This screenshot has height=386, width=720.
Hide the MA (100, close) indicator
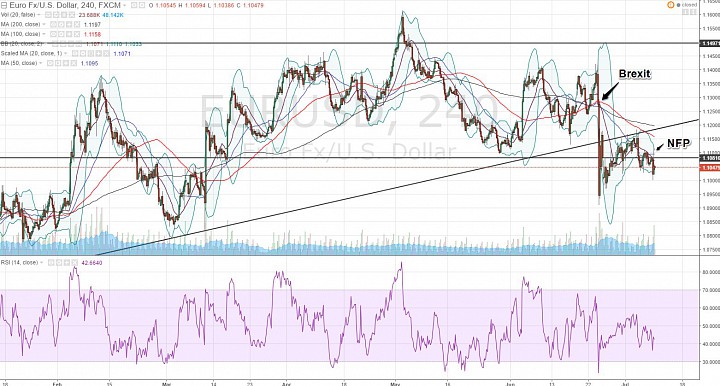point(53,34)
